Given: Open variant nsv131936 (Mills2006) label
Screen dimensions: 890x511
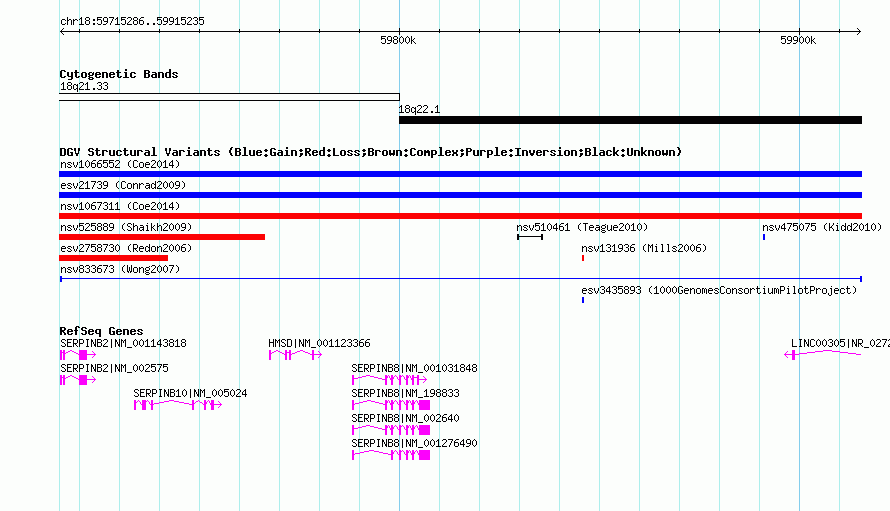Looking at the screenshot, I should pos(644,248).
